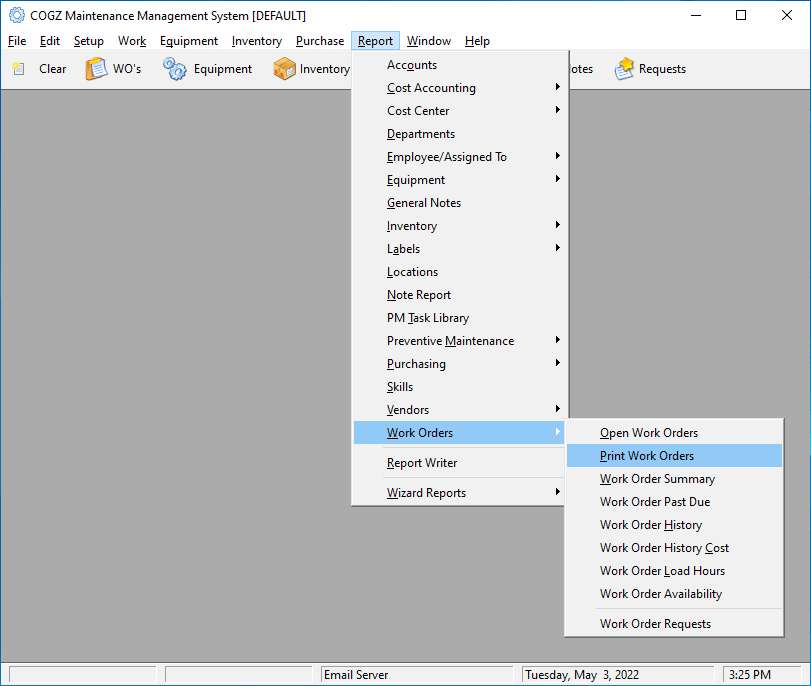The width and height of the screenshot is (811, 686).
Task: Click the COGZ app gear icon
Action: (17, 16)
